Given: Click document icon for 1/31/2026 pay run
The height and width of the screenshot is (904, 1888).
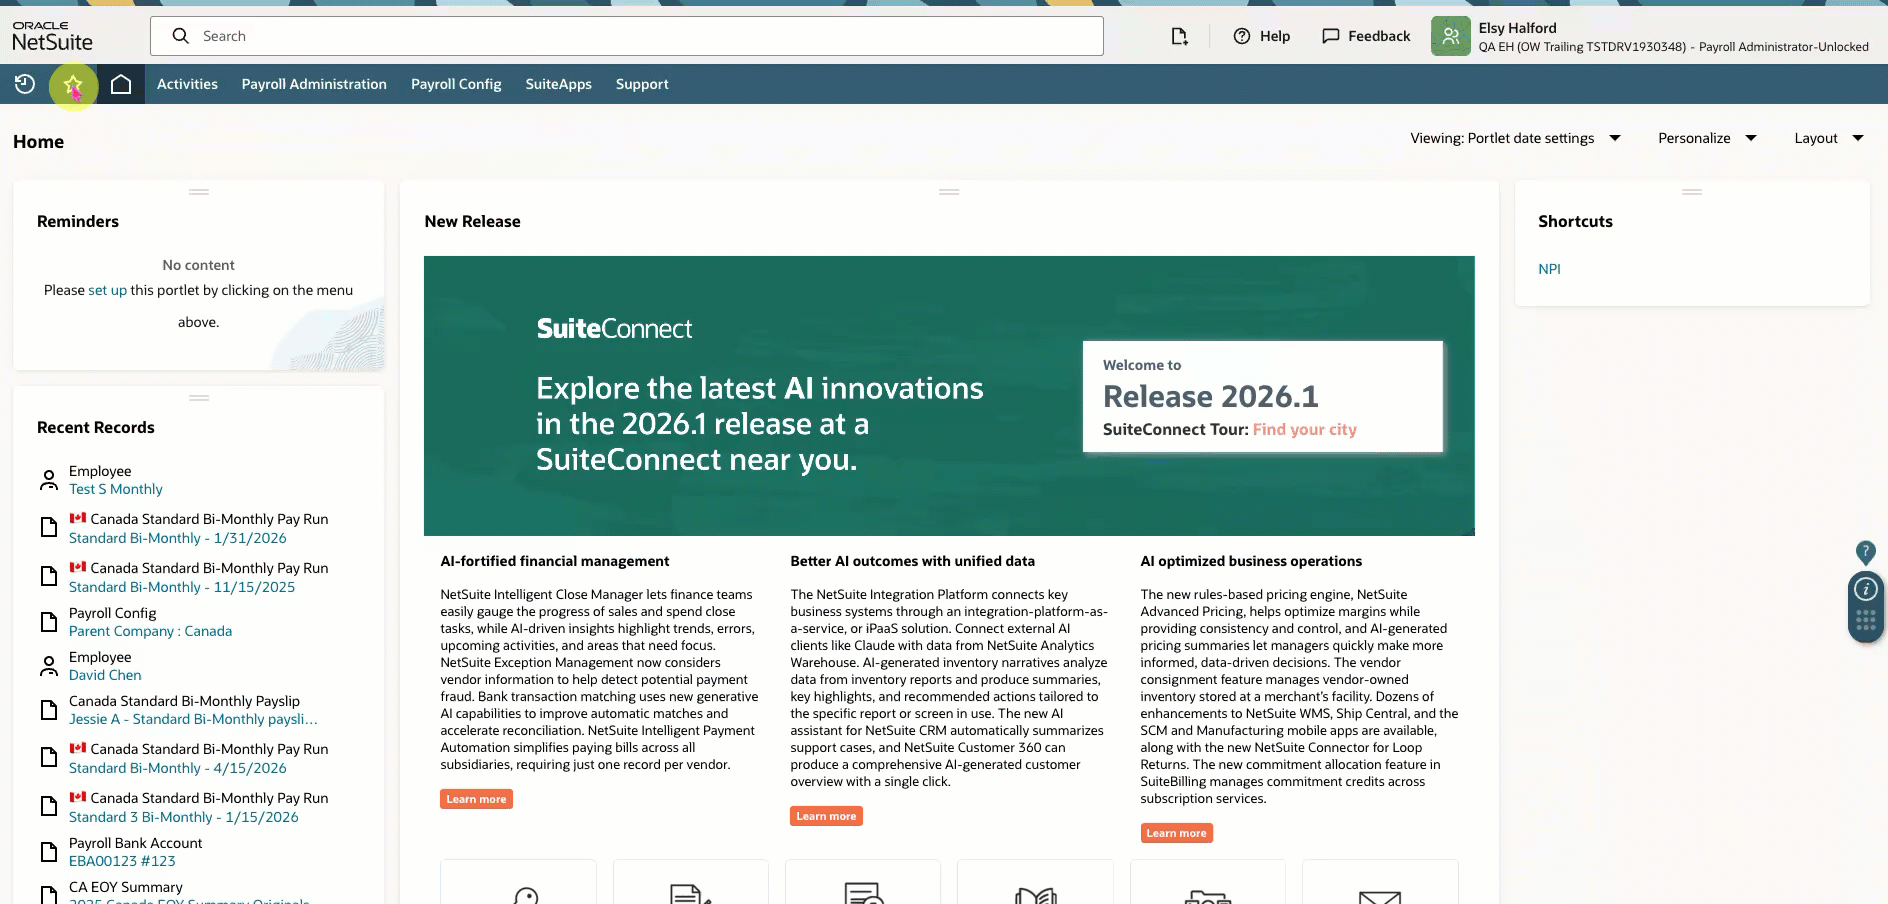Looking at the screenshot, I should 48,527.
